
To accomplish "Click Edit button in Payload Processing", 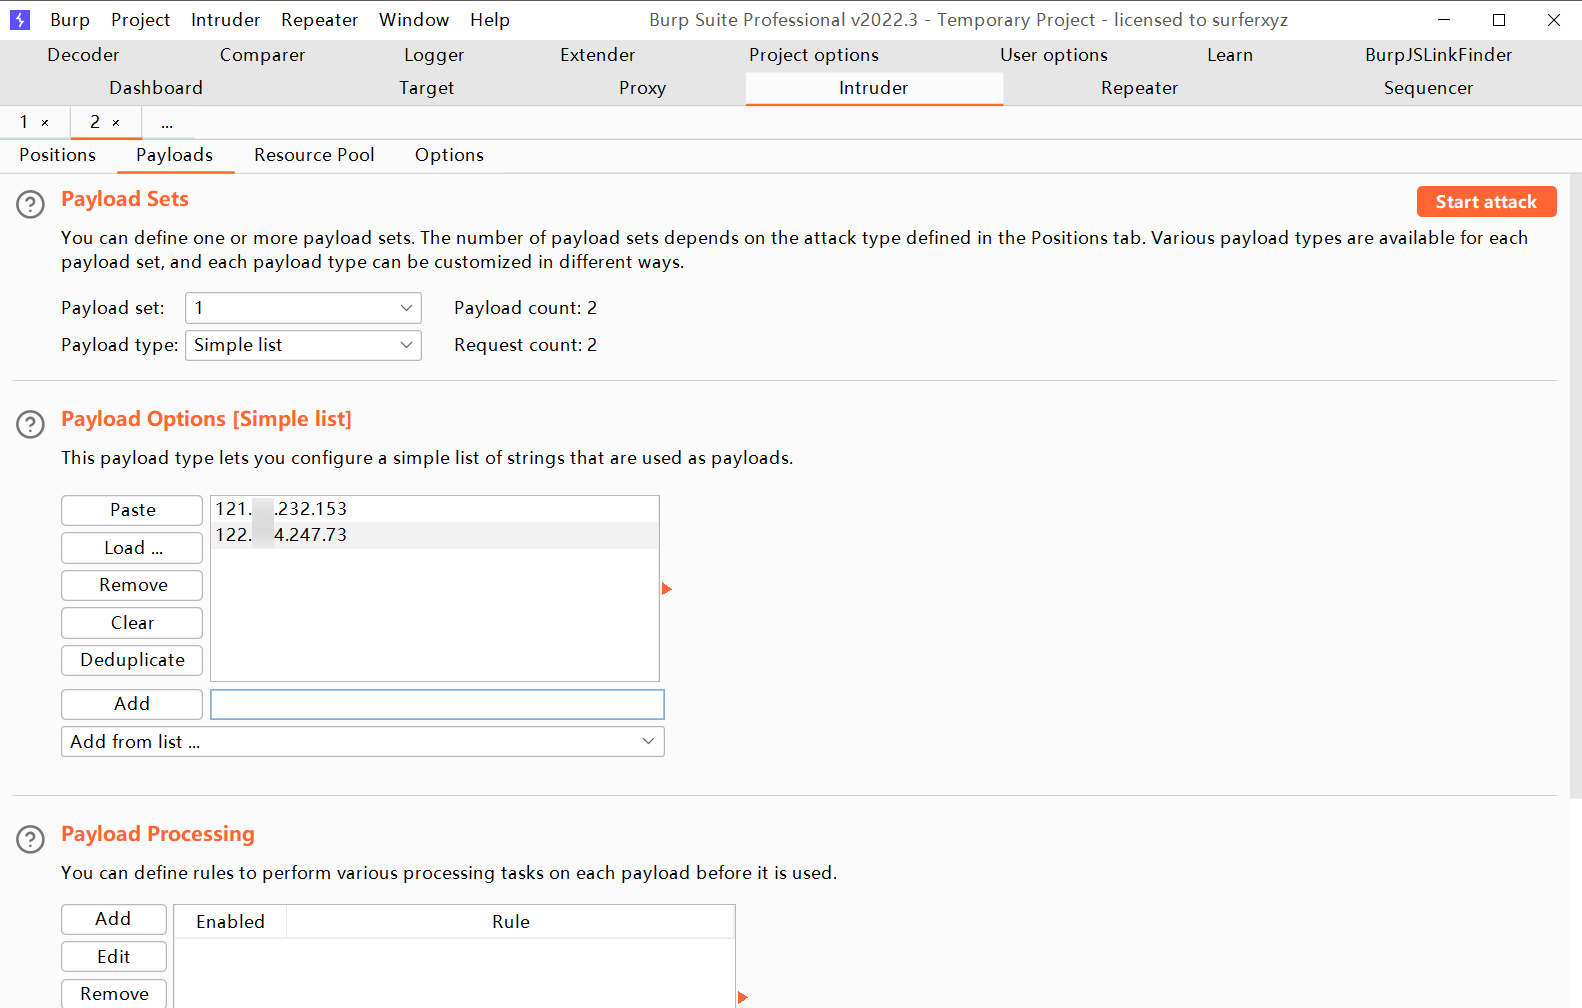I will click(x=114, y=957).
